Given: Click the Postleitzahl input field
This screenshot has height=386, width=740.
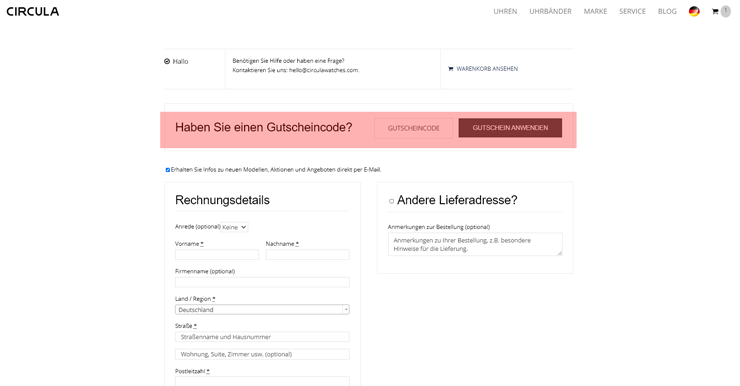Looking at the screenshot, I should (x=262, y=381).
